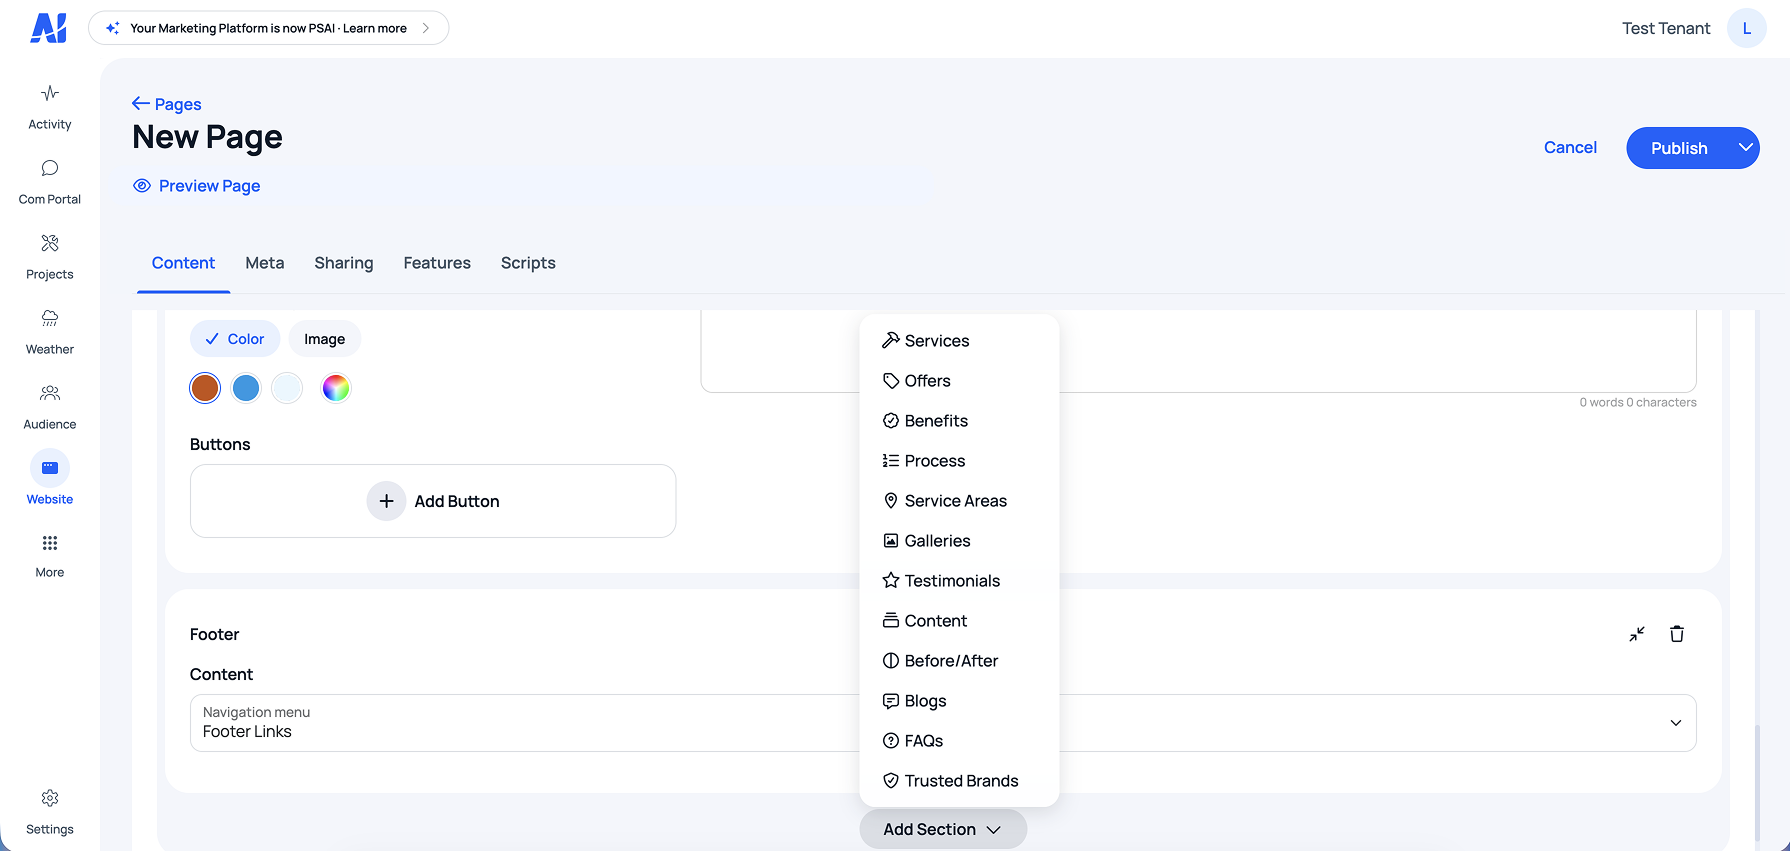
Task: Click into the text editor area above the word count
Action: point(1198,351)
